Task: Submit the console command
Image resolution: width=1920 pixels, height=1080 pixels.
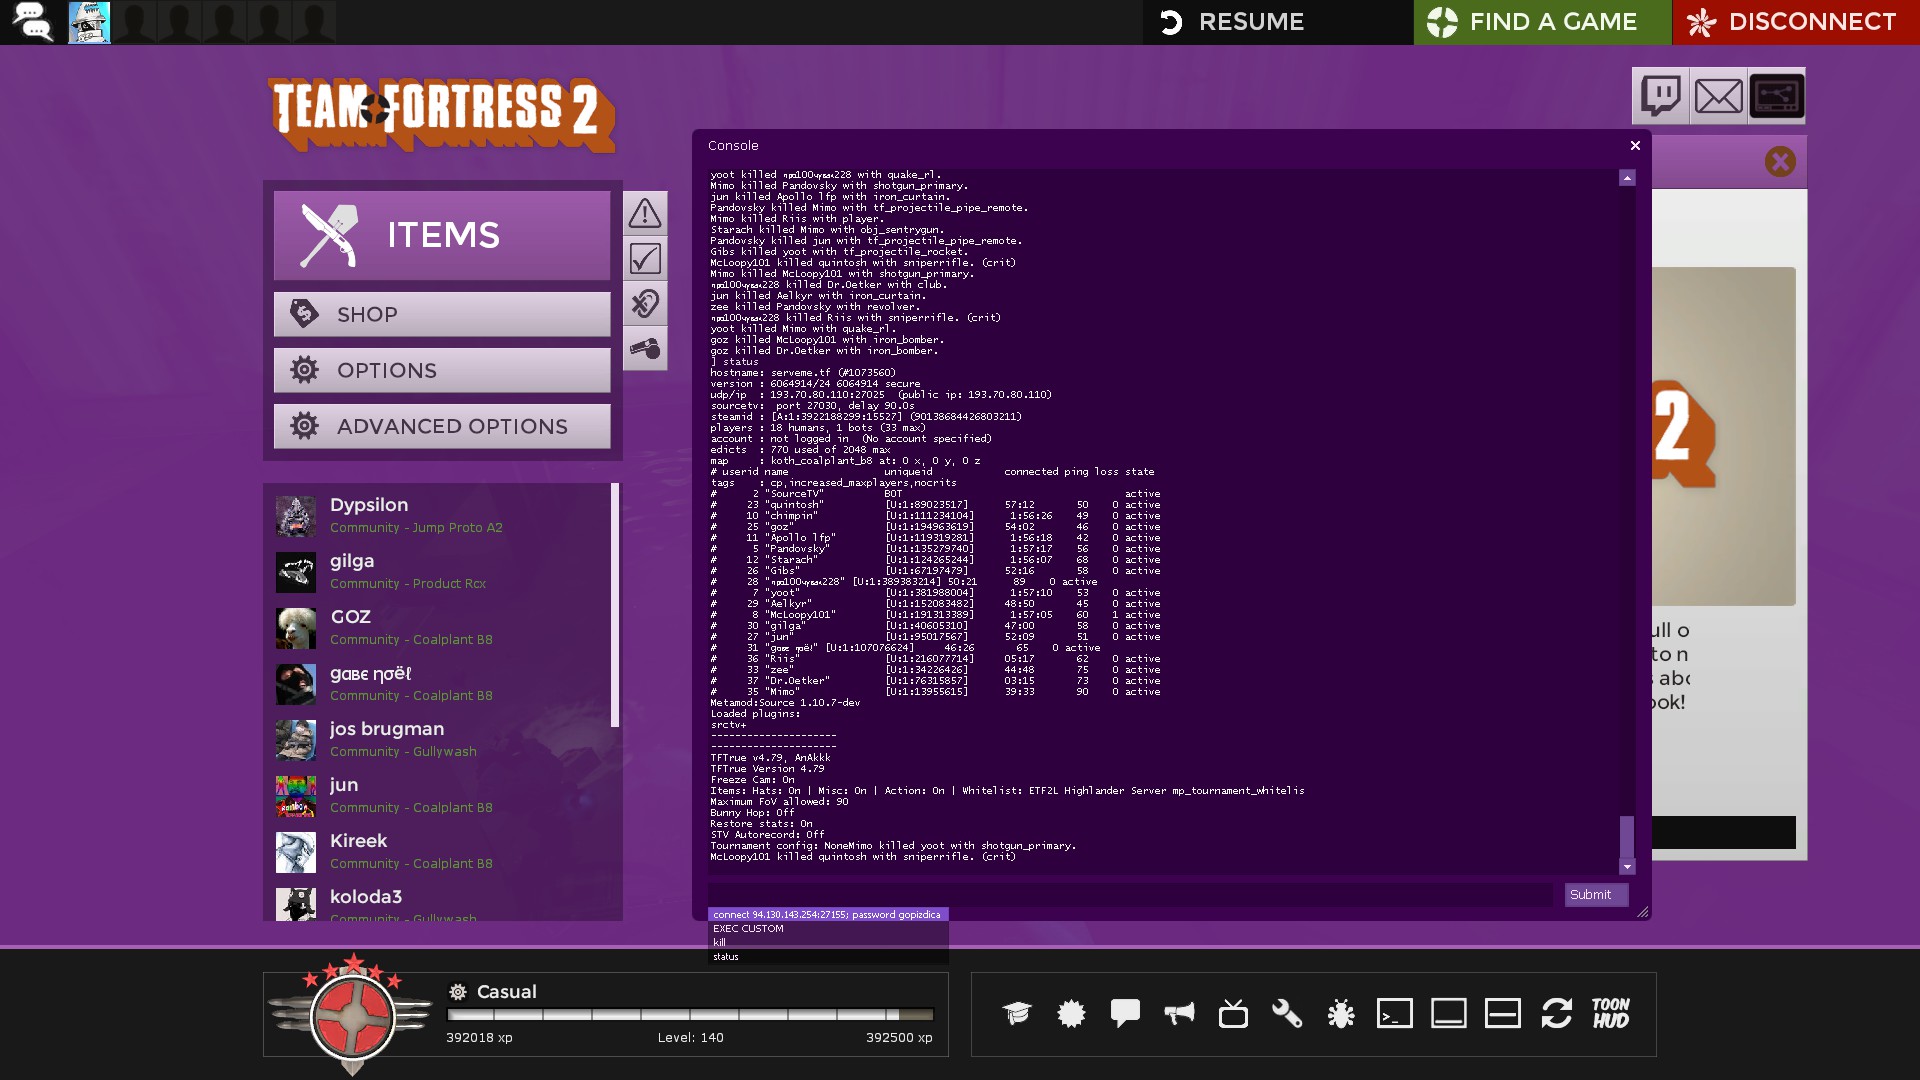Action: (x=1596, y=895)
